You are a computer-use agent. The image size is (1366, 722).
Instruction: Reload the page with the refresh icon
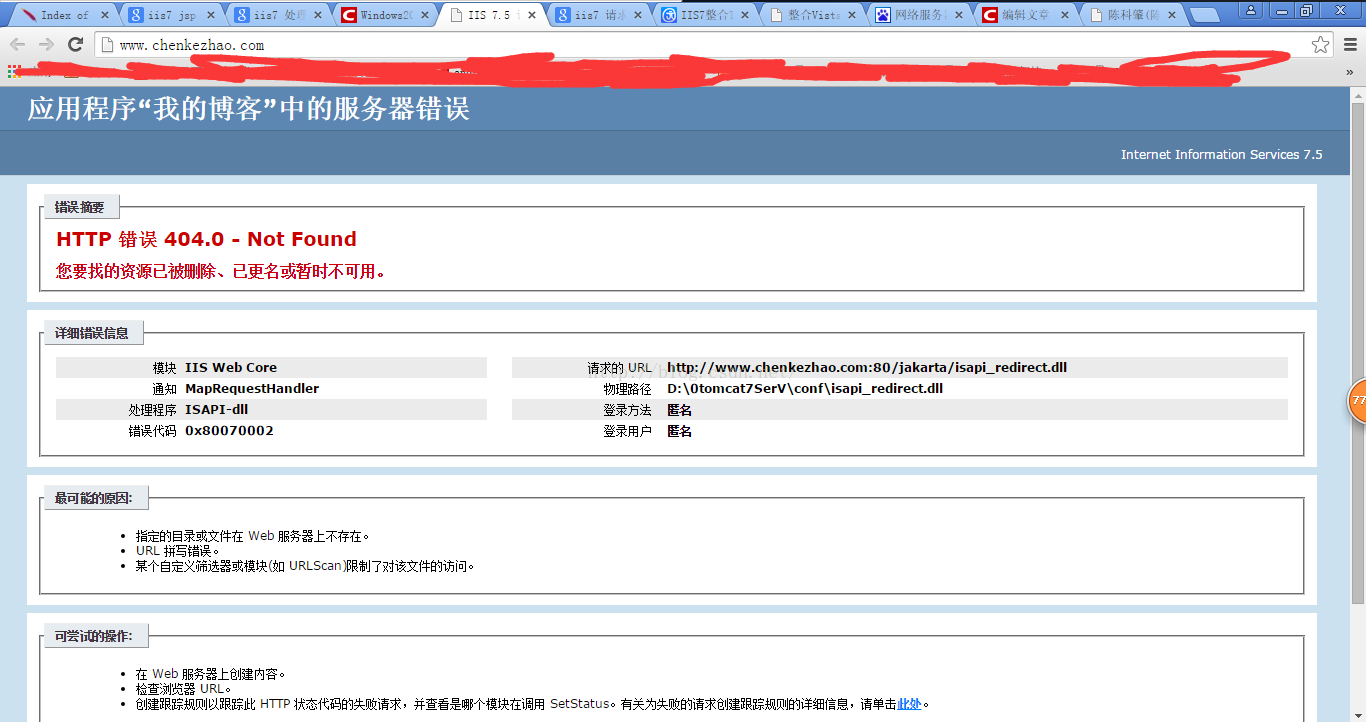pyautogui.click(x=75, y=44)
